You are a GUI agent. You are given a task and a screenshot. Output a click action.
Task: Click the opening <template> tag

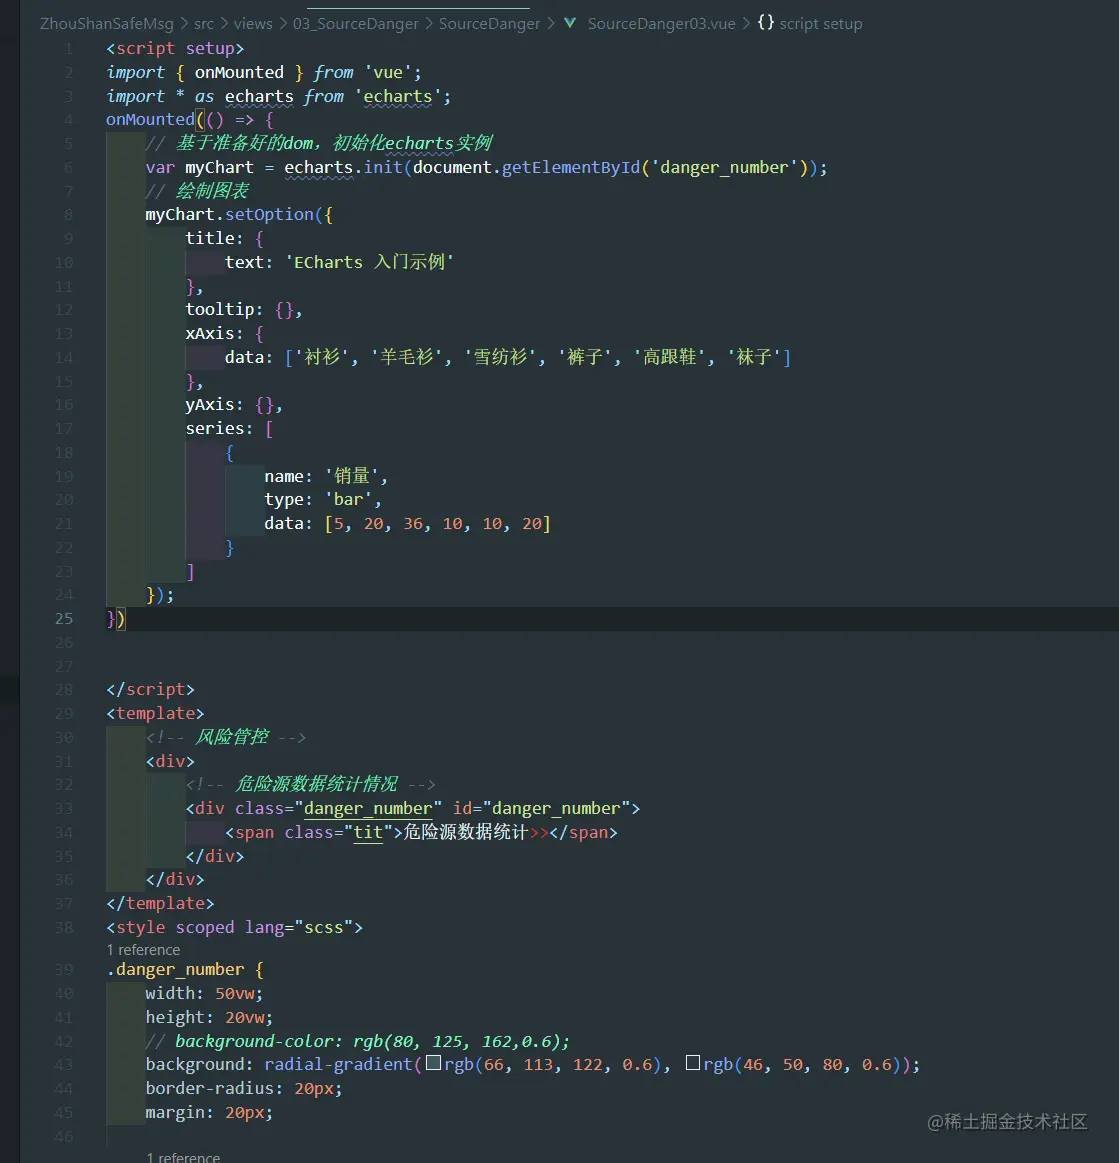coord(155,714)
